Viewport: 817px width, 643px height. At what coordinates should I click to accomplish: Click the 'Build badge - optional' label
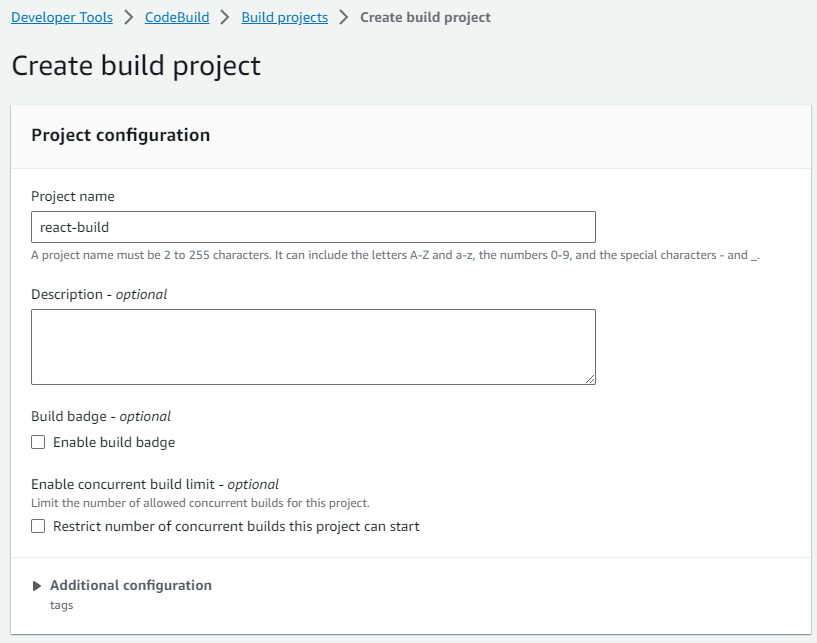tap(101, 416)
